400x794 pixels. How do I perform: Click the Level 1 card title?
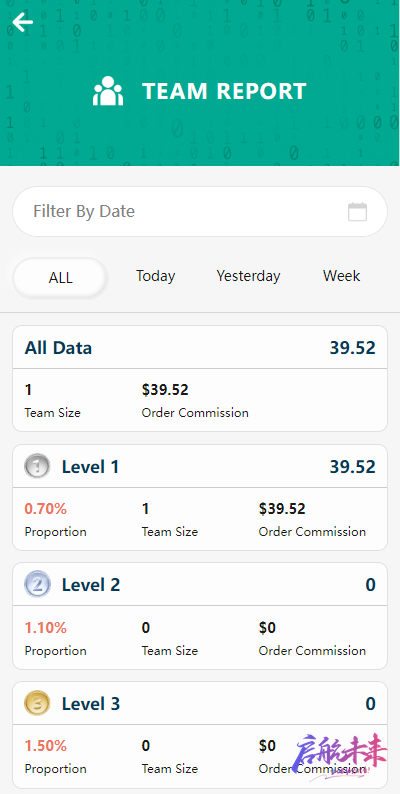[90, 466]
